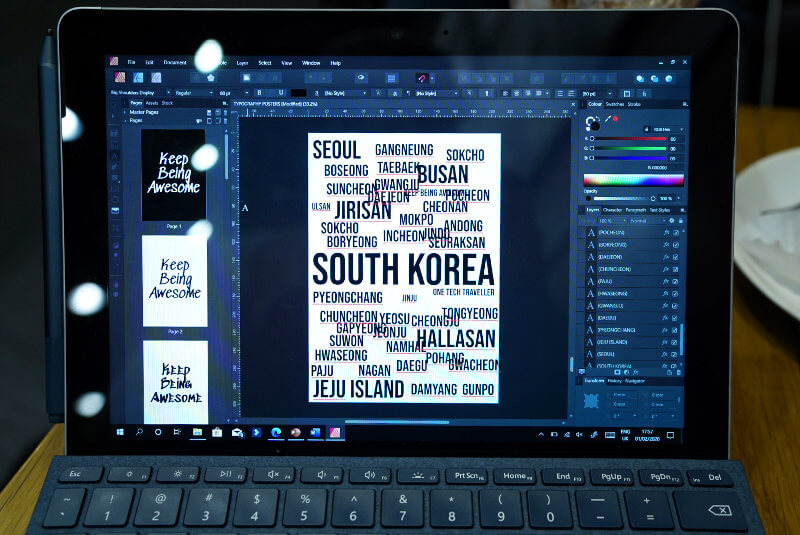Click the red channel slider
The width and height of the screenshot is (800, 535).
[x=629, y=139]
